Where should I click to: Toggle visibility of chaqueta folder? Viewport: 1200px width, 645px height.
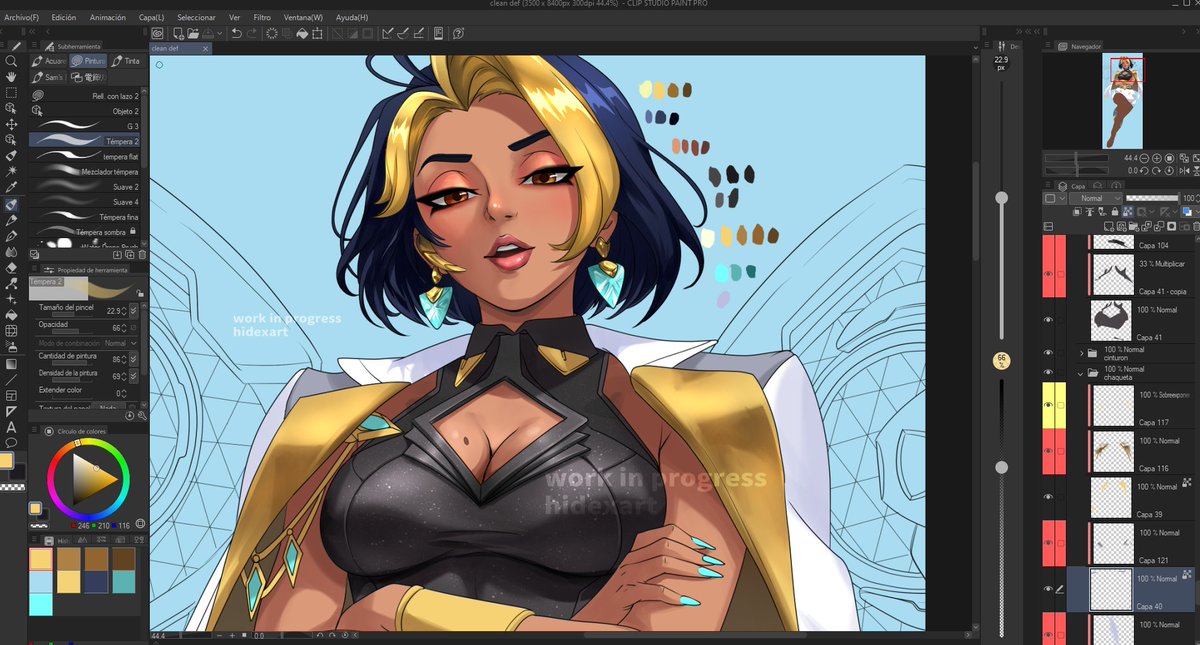pos(1048,373)
